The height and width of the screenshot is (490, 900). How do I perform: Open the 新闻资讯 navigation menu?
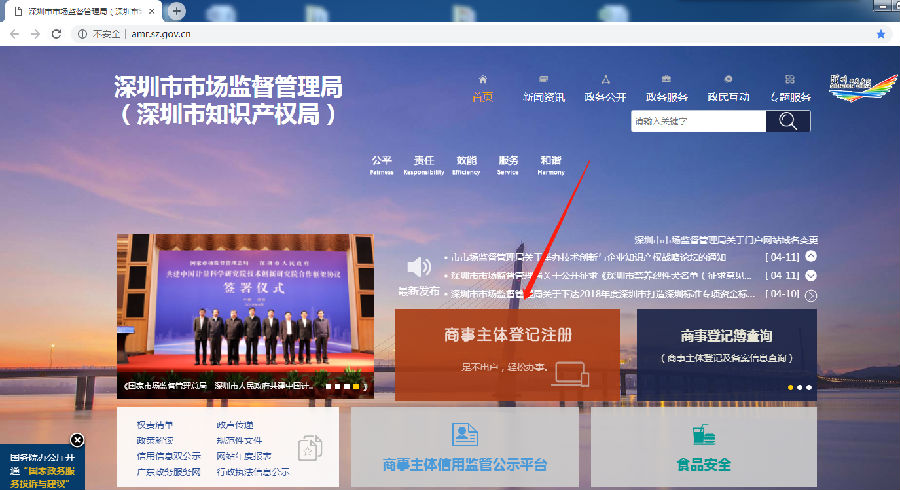pos(543,97)
